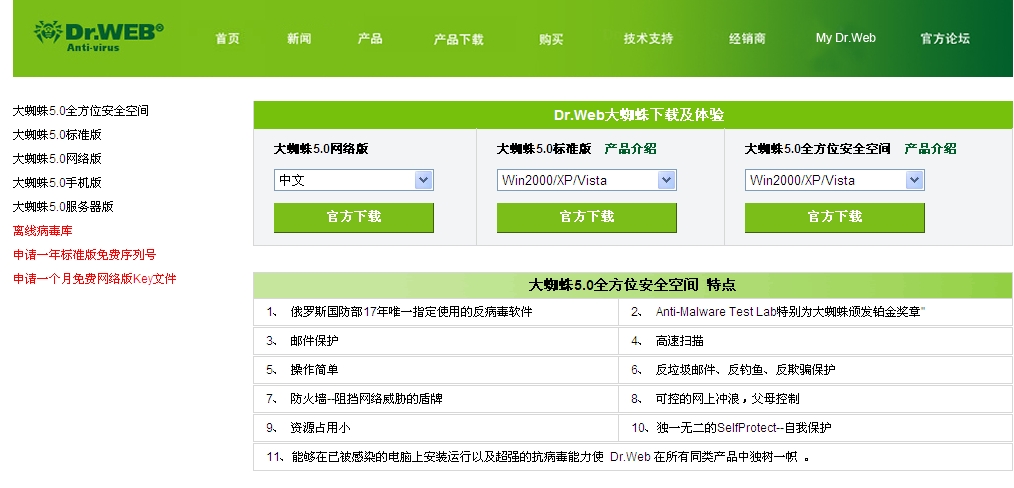Open 技术支持 in the top navigation

(x=648, y=39)
